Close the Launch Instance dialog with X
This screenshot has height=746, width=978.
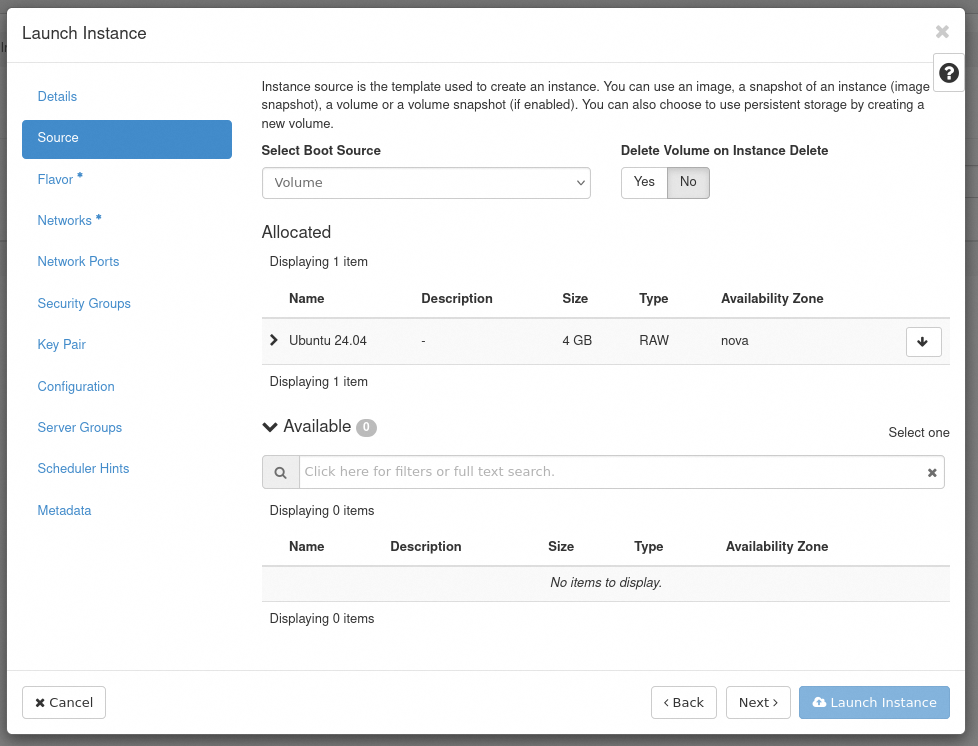tap(942, 32)
